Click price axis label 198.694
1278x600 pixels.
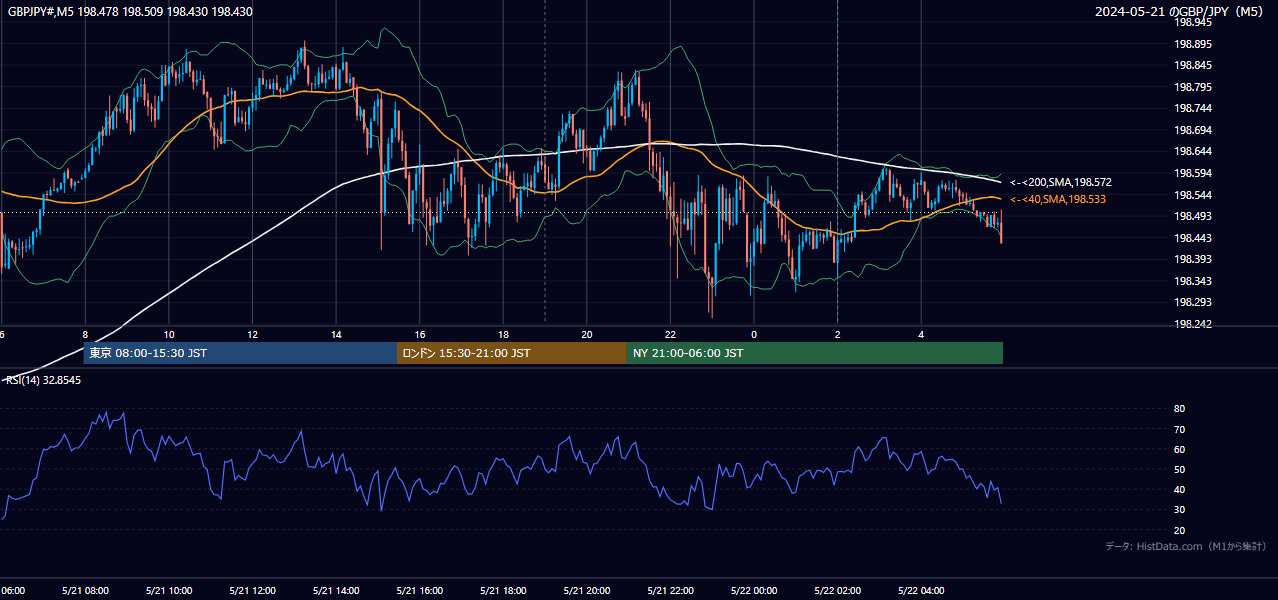point(1192,130)
